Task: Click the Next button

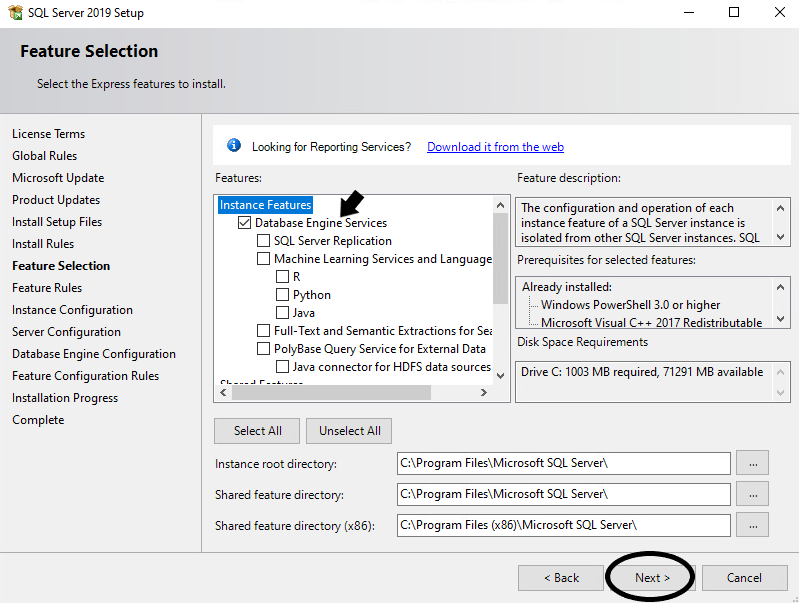Action: [x=652, y=578]
